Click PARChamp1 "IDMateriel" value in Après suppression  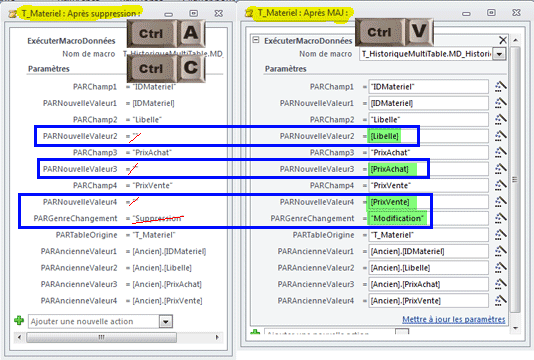[x=154, y=87]
